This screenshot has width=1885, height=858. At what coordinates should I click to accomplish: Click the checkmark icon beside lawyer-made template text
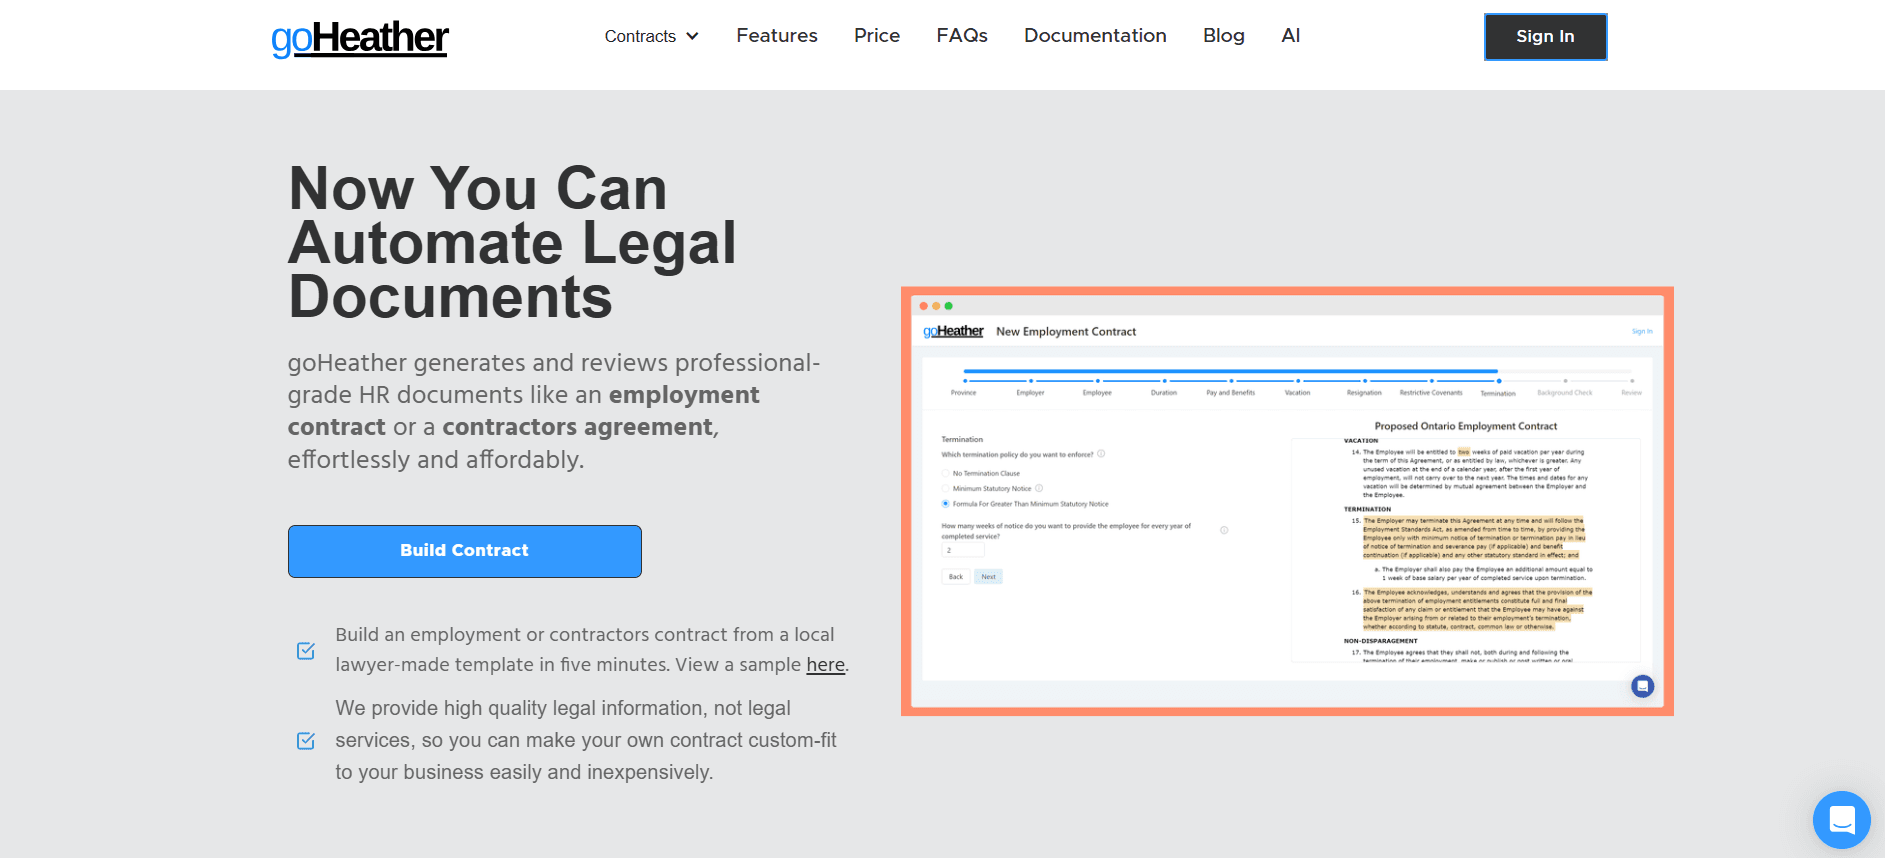coord(306,651)
